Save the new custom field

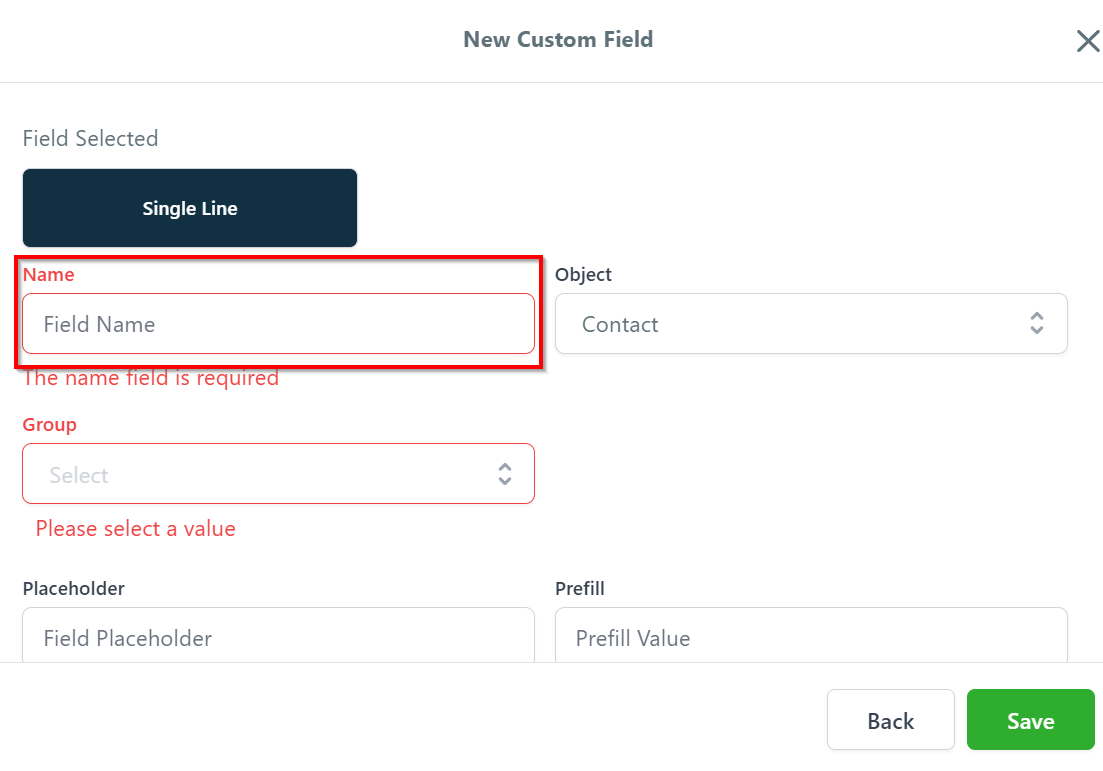click(x=1030, y=720)
